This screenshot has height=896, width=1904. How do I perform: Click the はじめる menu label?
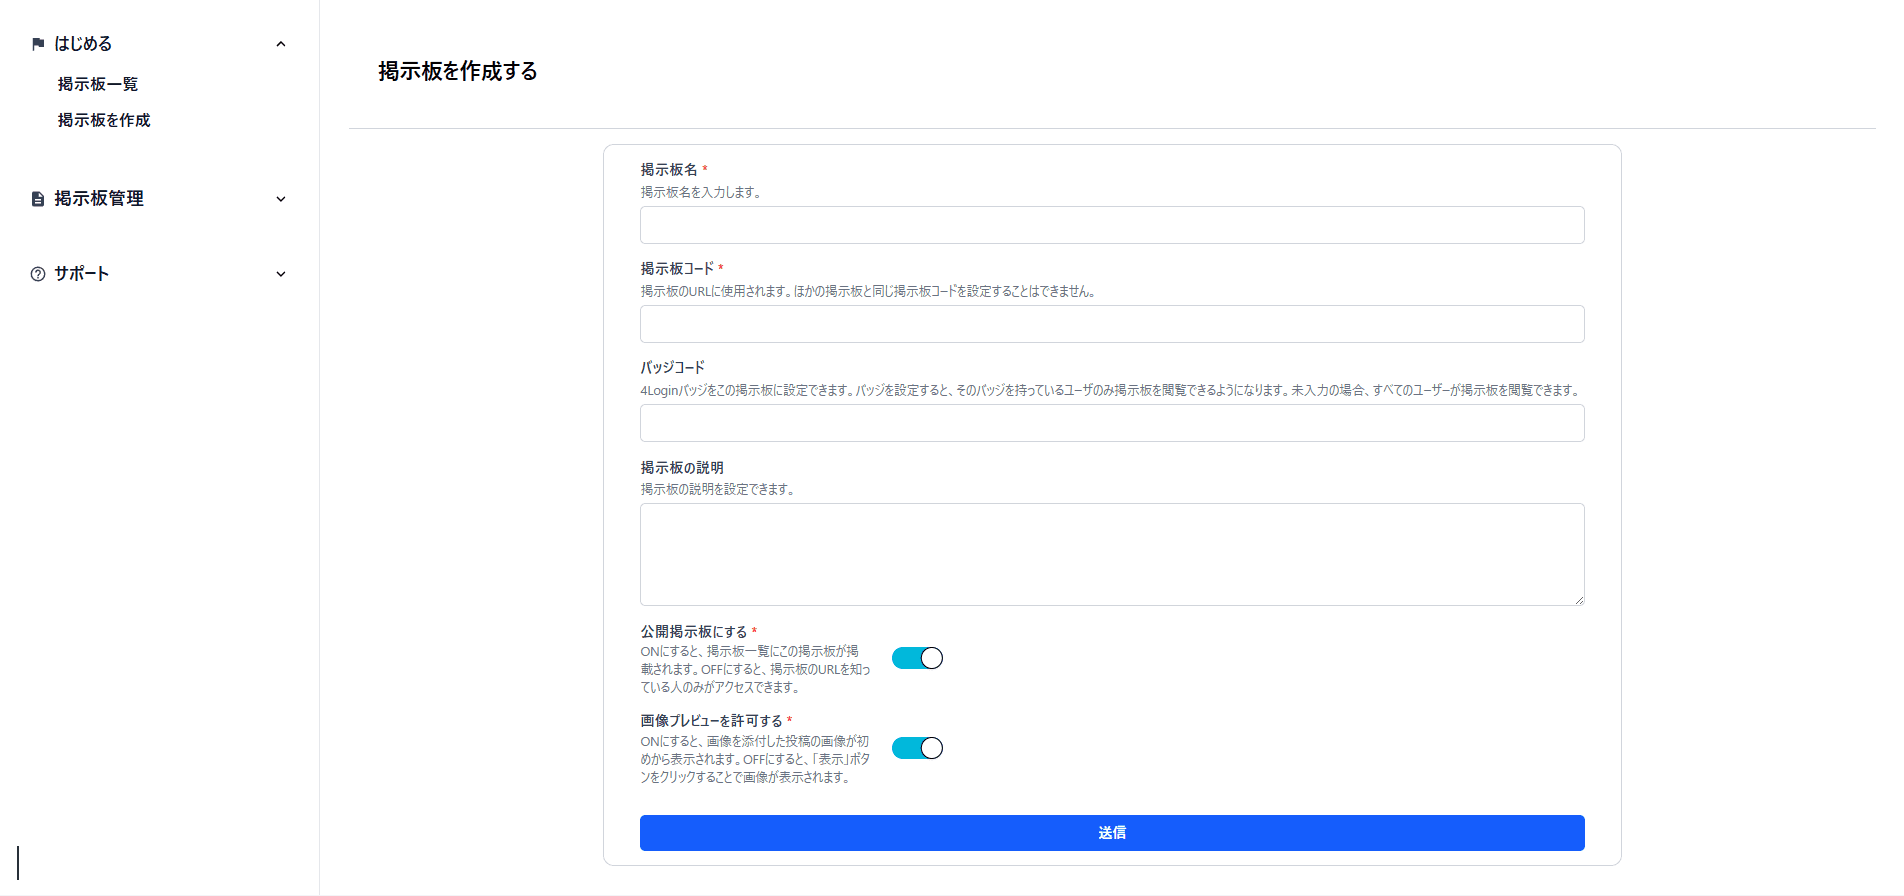[x=83, y=44]
